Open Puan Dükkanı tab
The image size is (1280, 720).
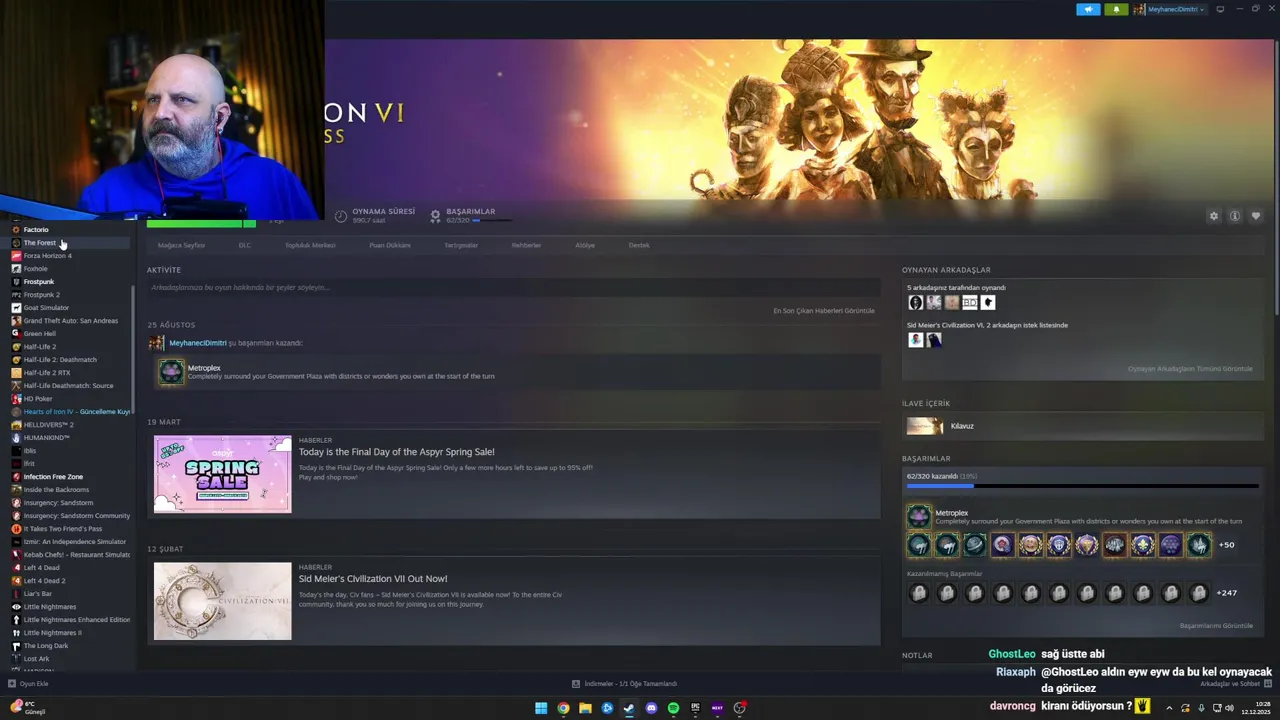point(390,245)
